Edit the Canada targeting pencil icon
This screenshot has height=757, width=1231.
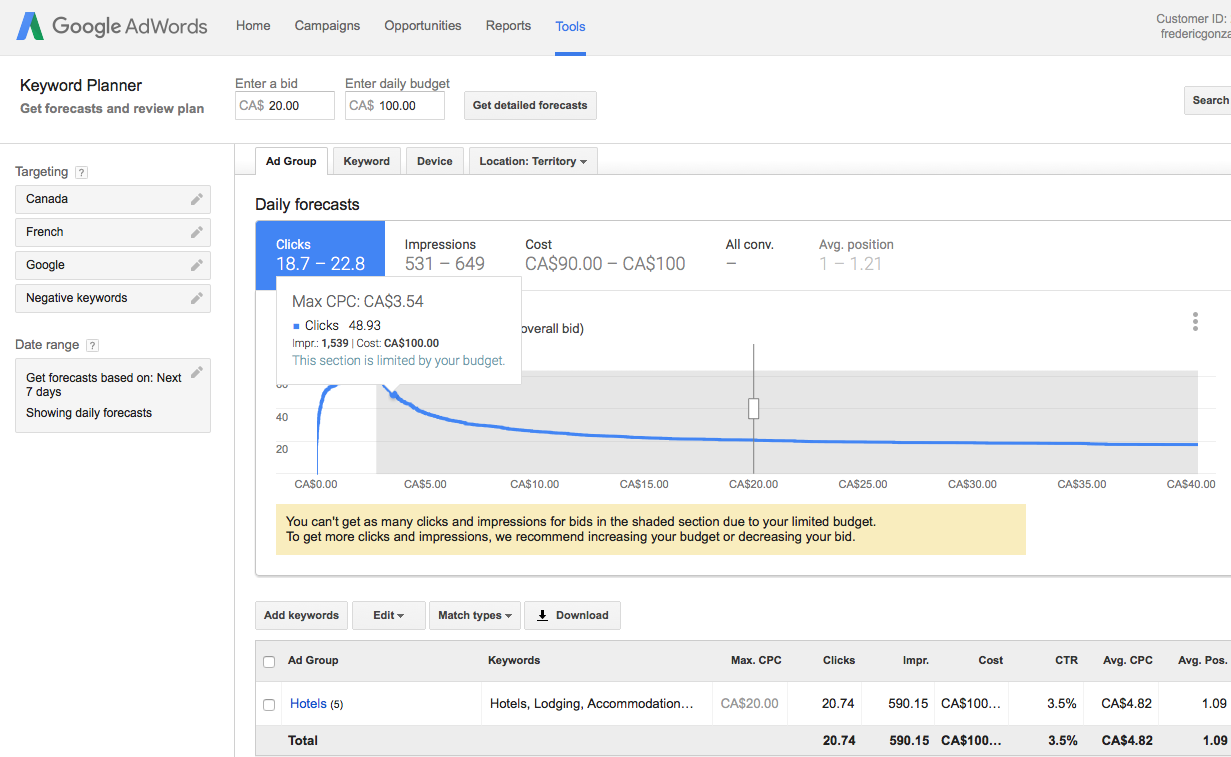click(197, 199)
